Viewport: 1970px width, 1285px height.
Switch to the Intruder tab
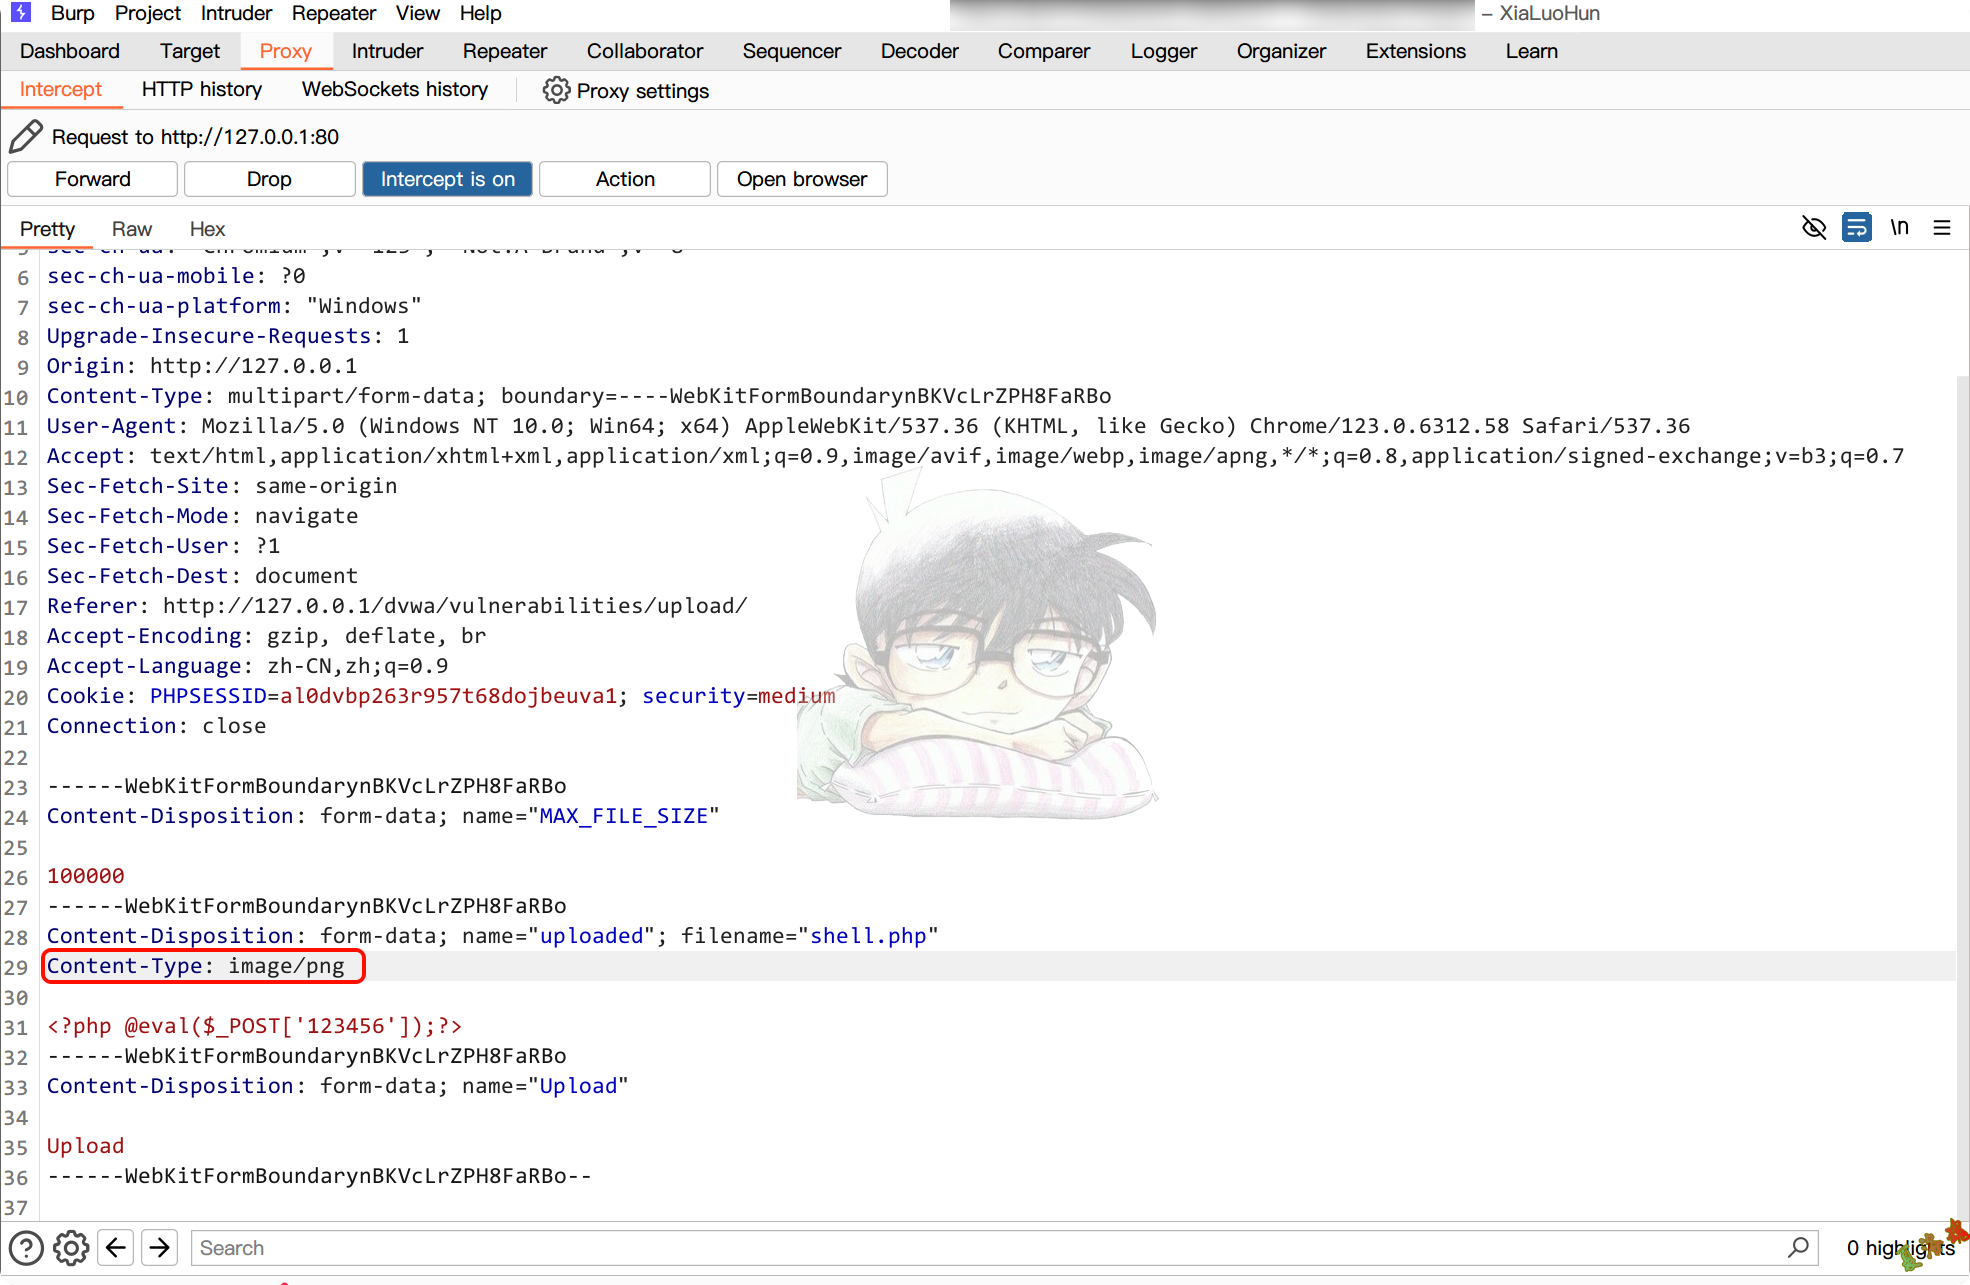387,51
